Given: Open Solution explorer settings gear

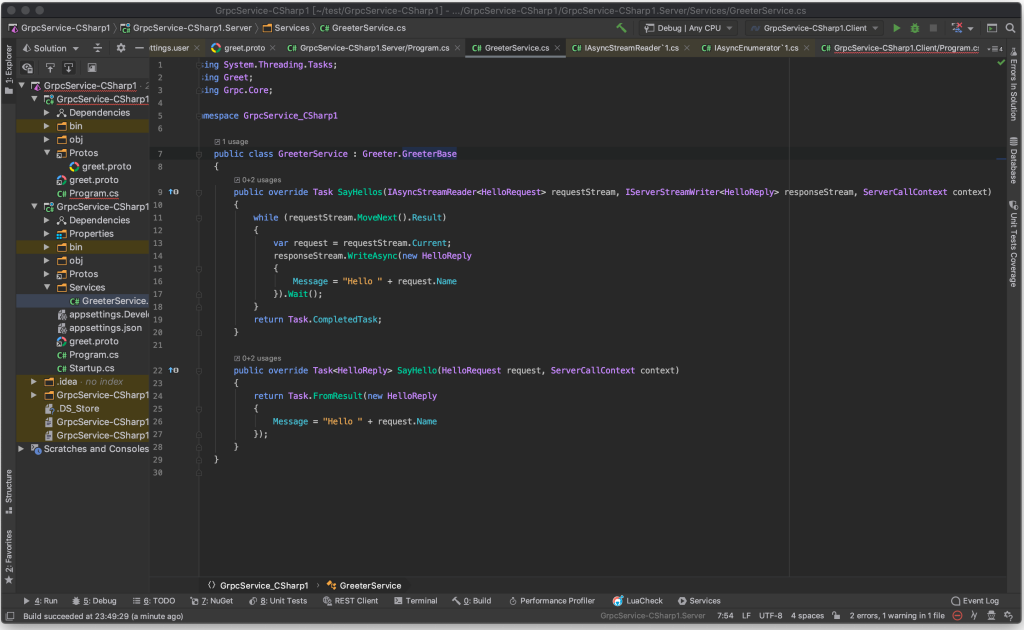Looking at the screenshot, I should pos(121,48).
